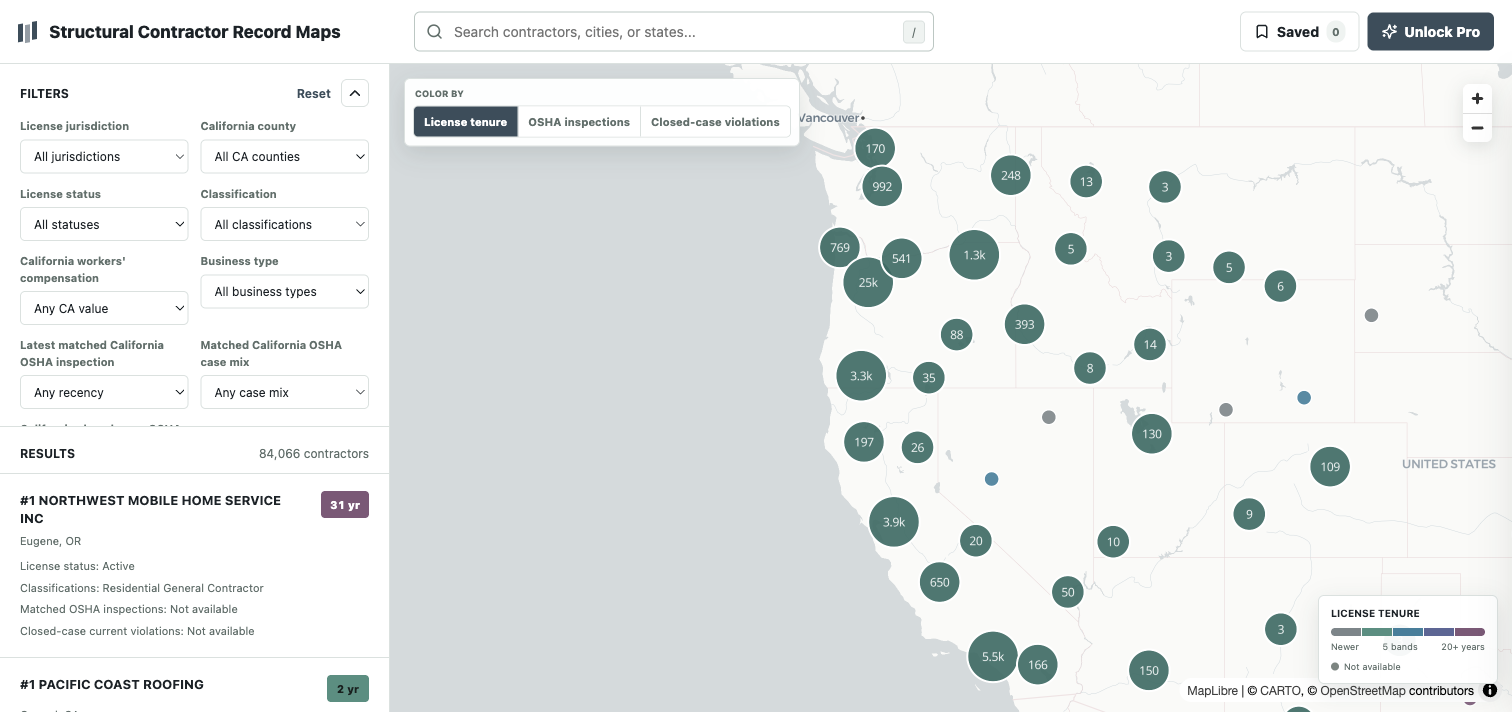Zoom in the map with plus

(x=1477, y=99)
